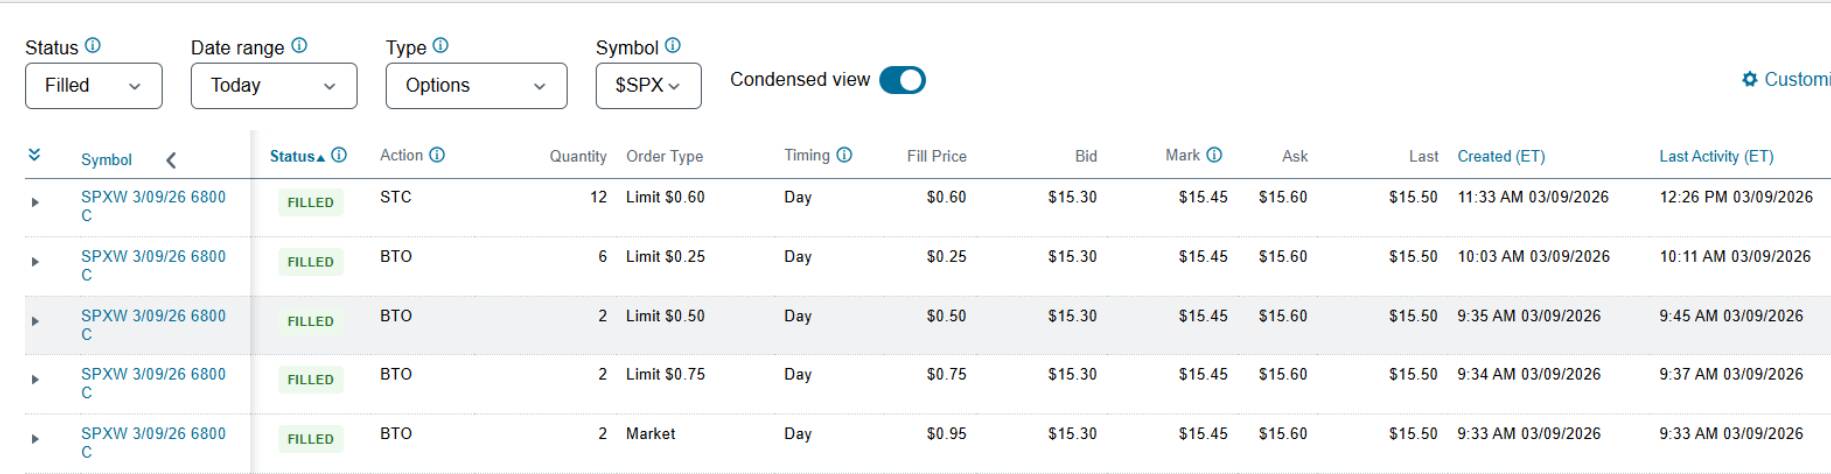1831x474 pixels.
Task: Open the Status Filled dropdown
Action: (x=93, y=86)
